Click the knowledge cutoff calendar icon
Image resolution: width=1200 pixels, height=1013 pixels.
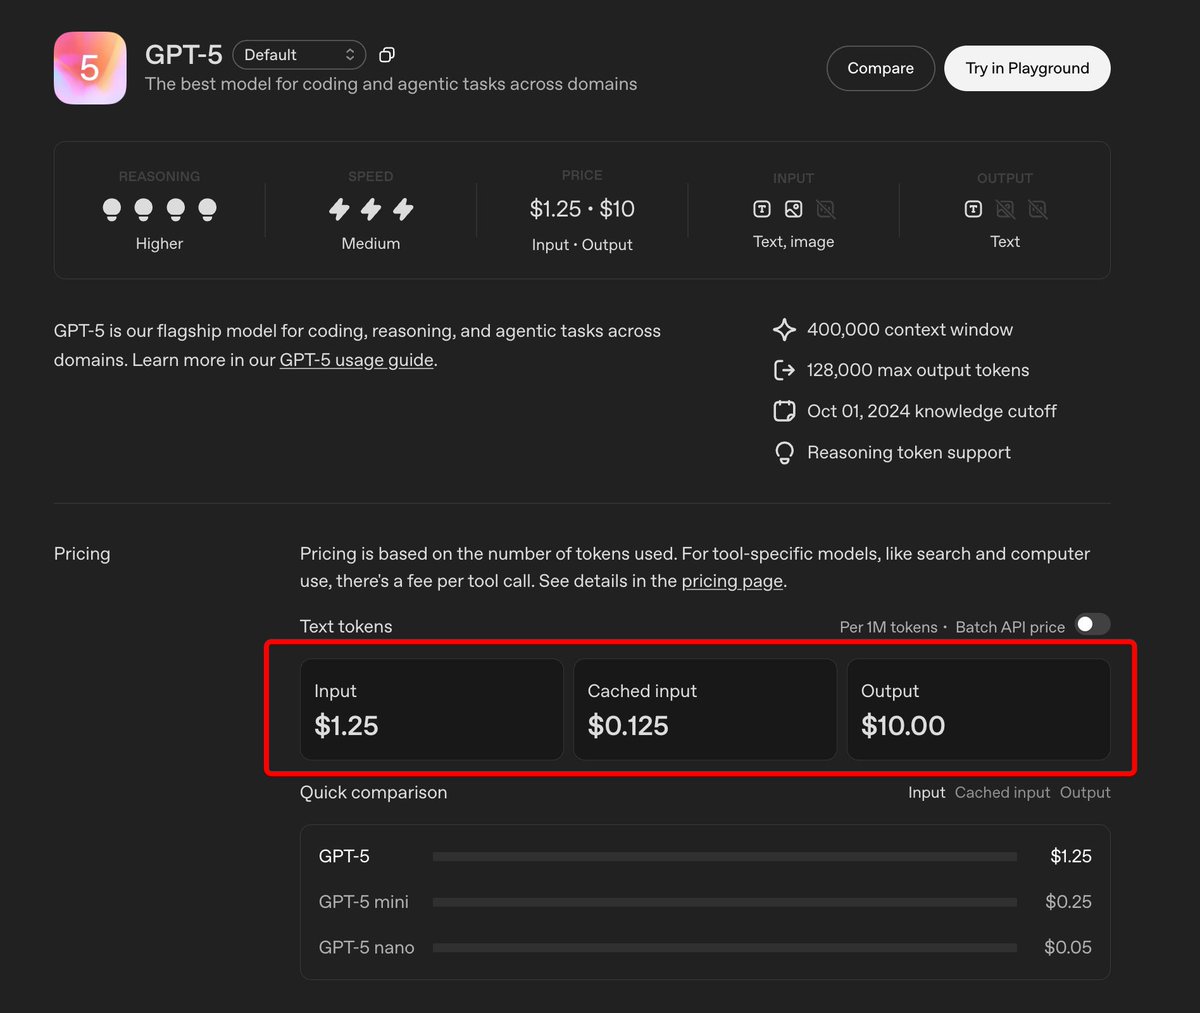(x=785, y=411)
